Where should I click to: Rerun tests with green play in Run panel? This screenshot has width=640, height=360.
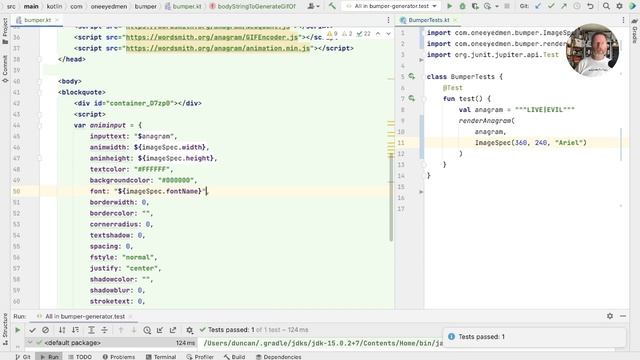[x=18, y=330]
